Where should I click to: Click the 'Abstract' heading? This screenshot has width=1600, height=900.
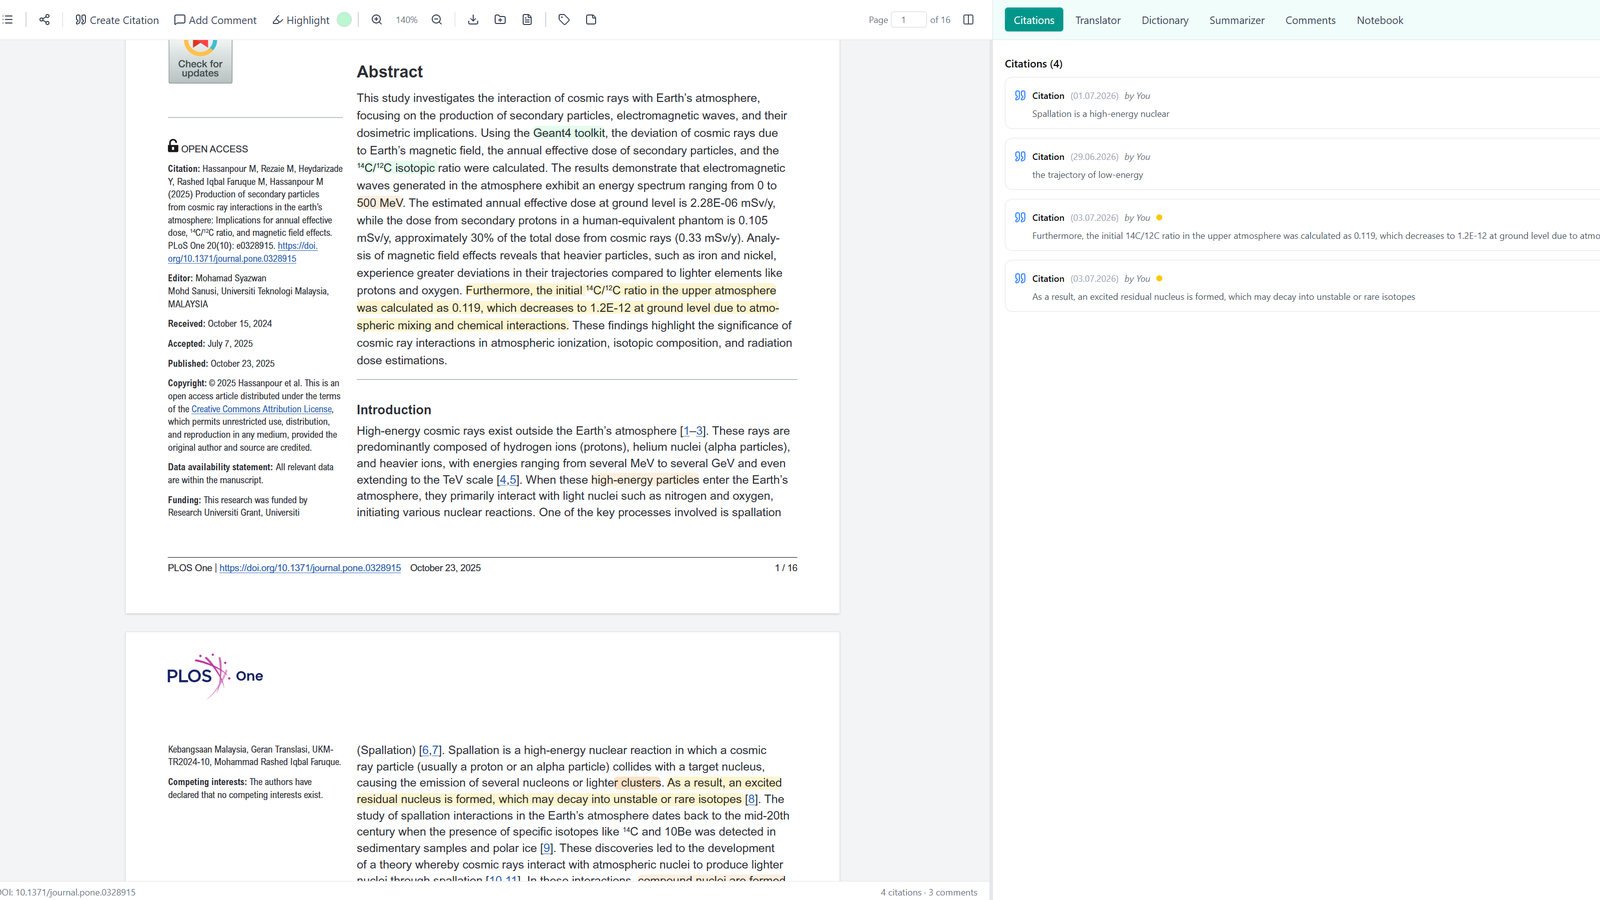(x=390, y=72)
